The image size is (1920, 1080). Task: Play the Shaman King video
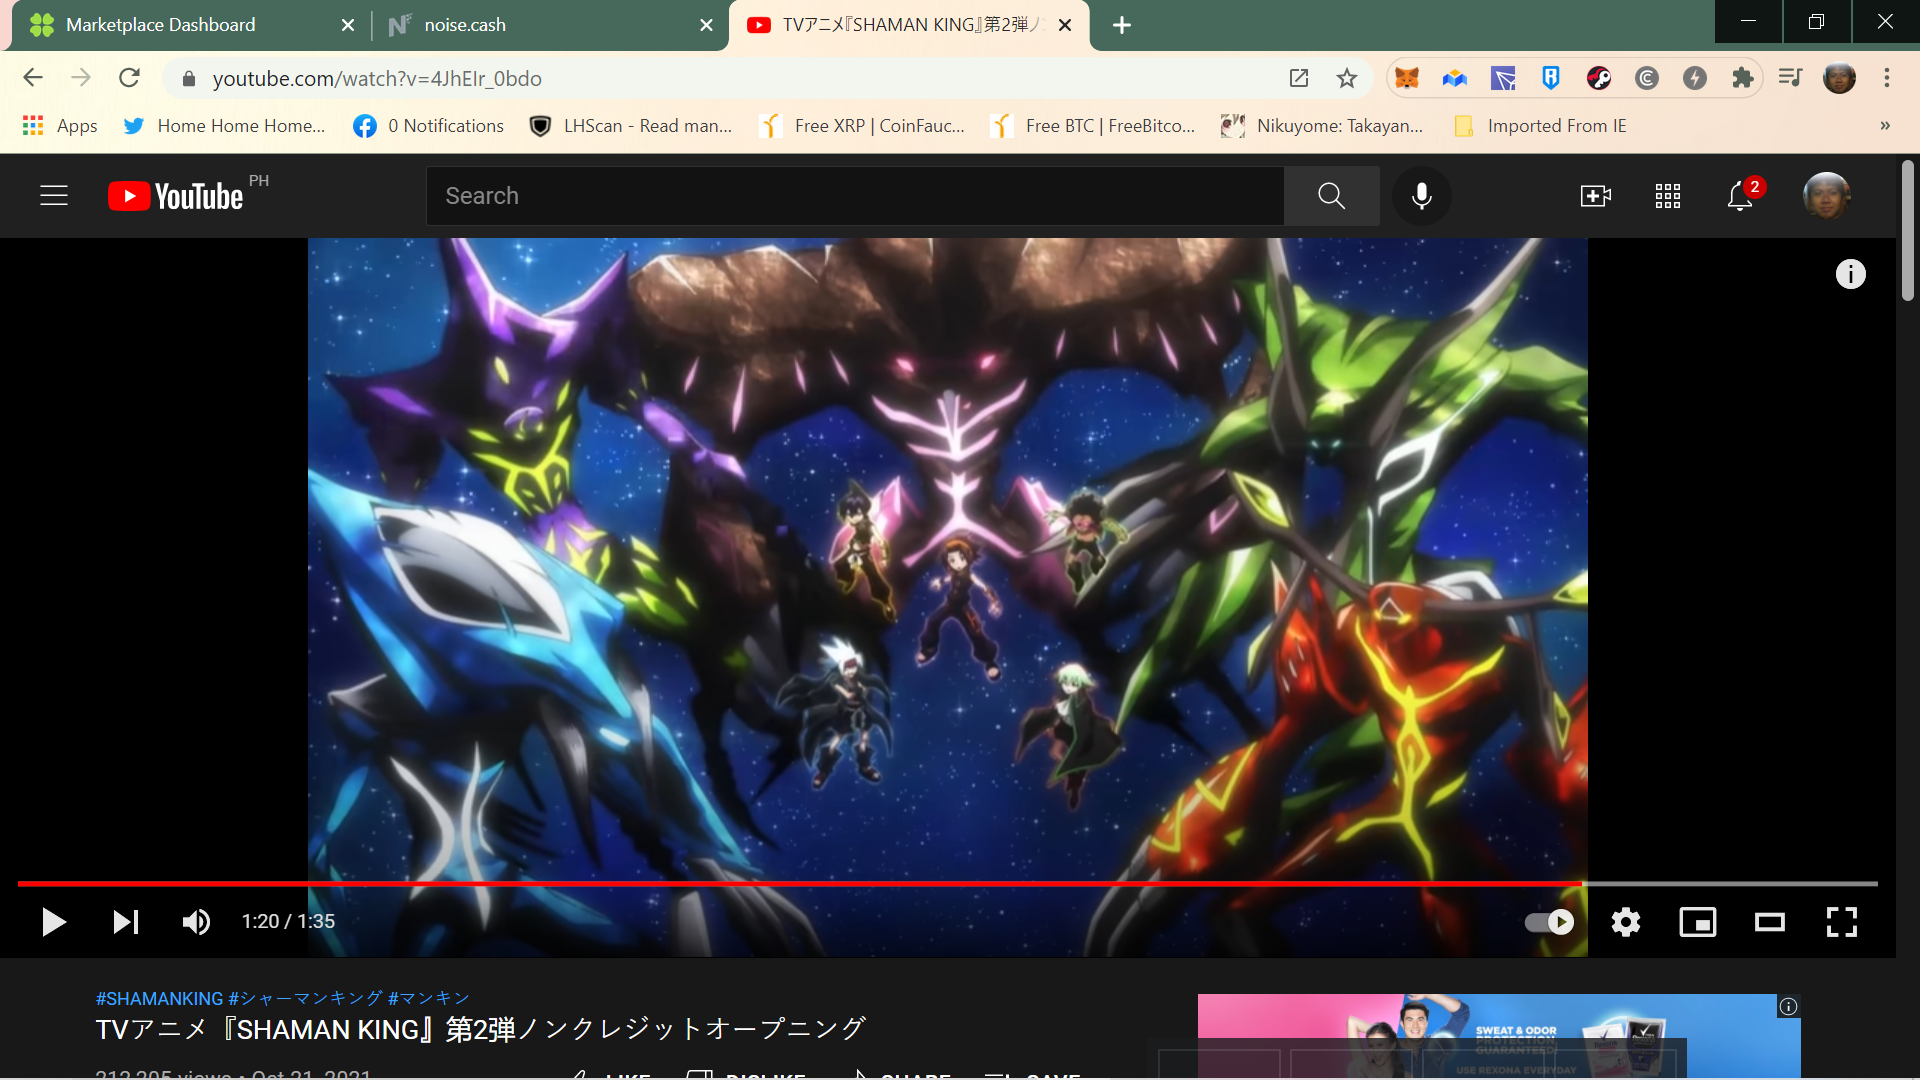pyautogui.click(x=54, y=922)
